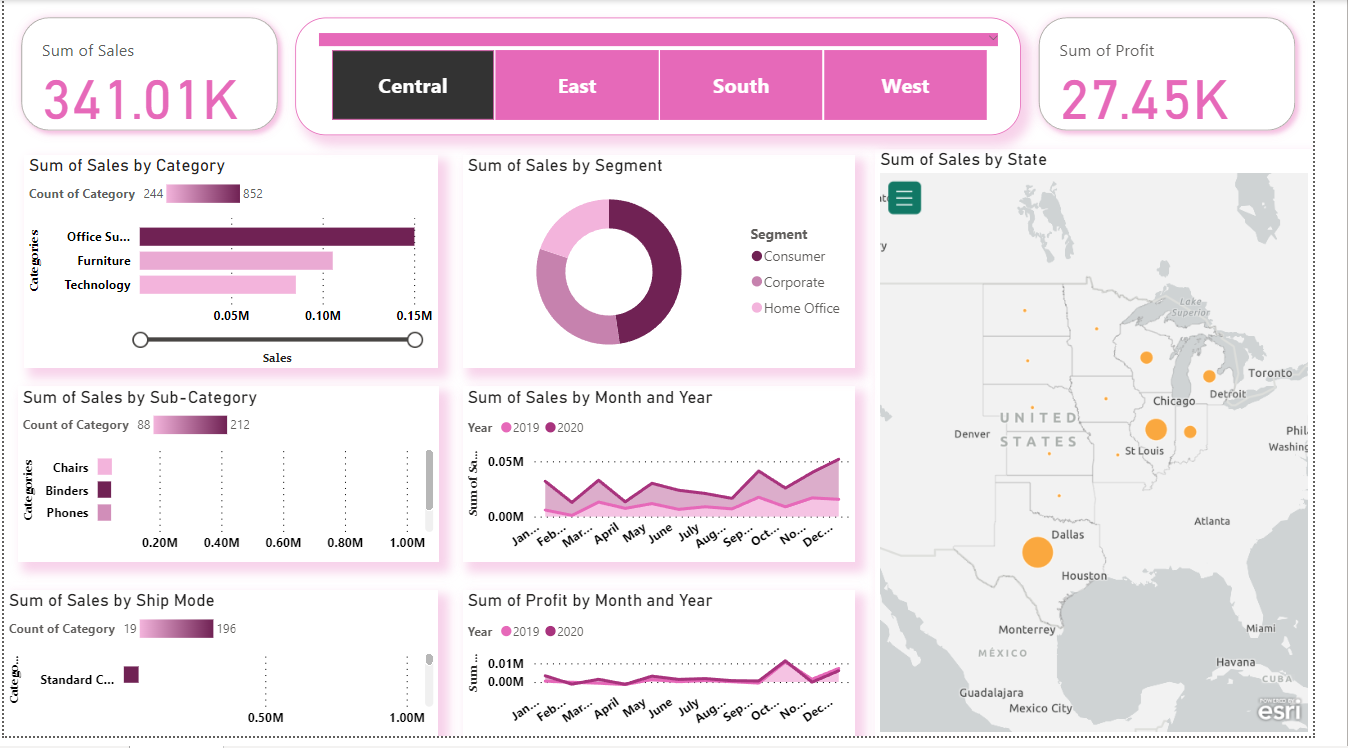Select the Chairs bar in the Sub-Category chart

pyautogui.click(x=104, y=466)
